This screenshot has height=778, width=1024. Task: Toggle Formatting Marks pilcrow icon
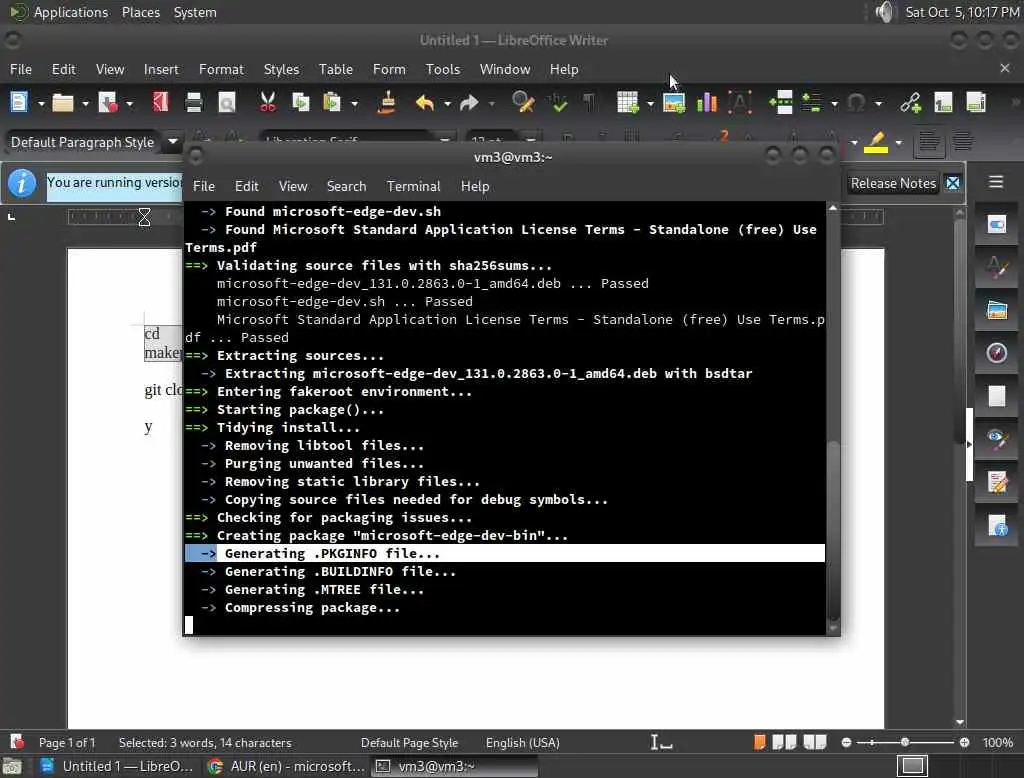point(589,103)
